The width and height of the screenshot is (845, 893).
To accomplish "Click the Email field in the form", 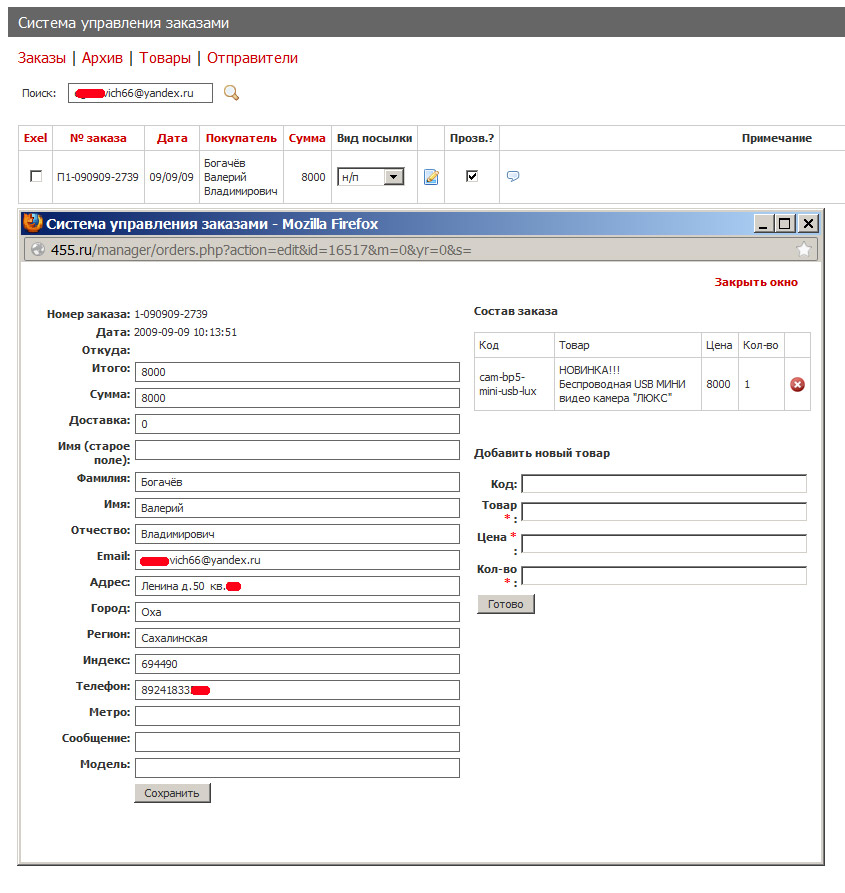I will (297, 560).
